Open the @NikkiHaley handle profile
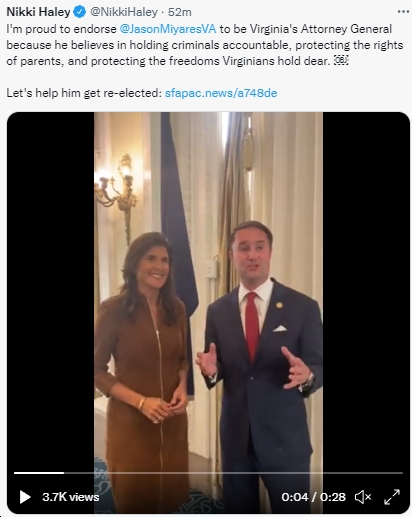This screenshot has height=517, width=412. [124, 12]
